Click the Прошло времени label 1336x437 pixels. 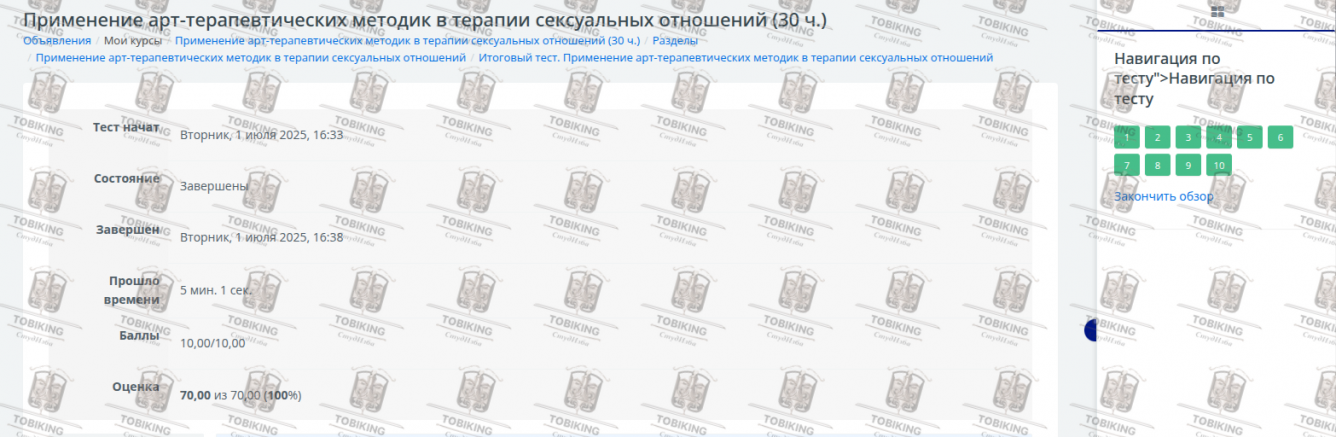tap(132, 290)
